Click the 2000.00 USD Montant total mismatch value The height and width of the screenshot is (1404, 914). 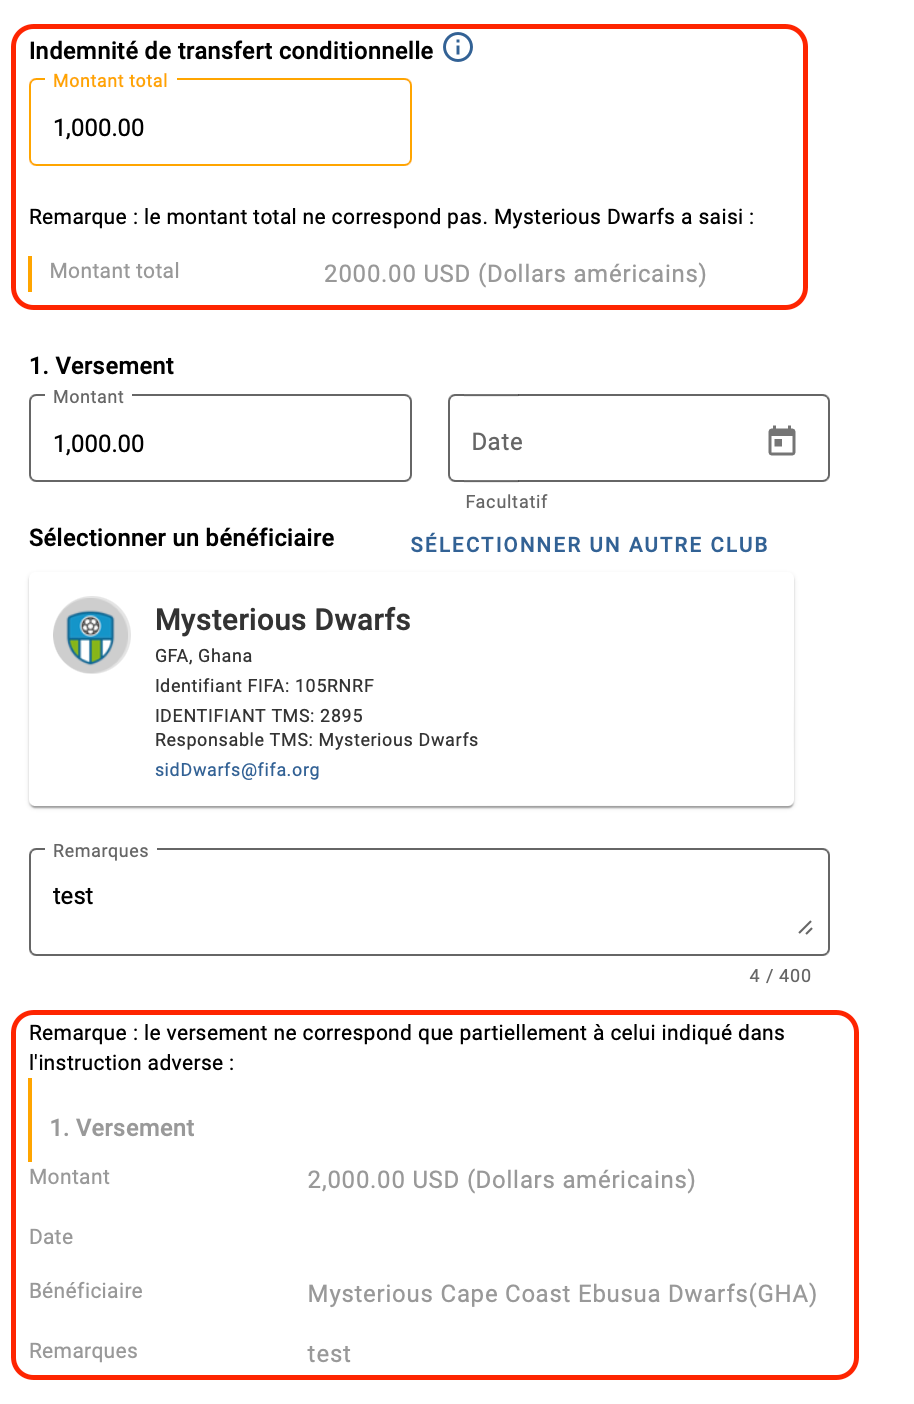515,274
